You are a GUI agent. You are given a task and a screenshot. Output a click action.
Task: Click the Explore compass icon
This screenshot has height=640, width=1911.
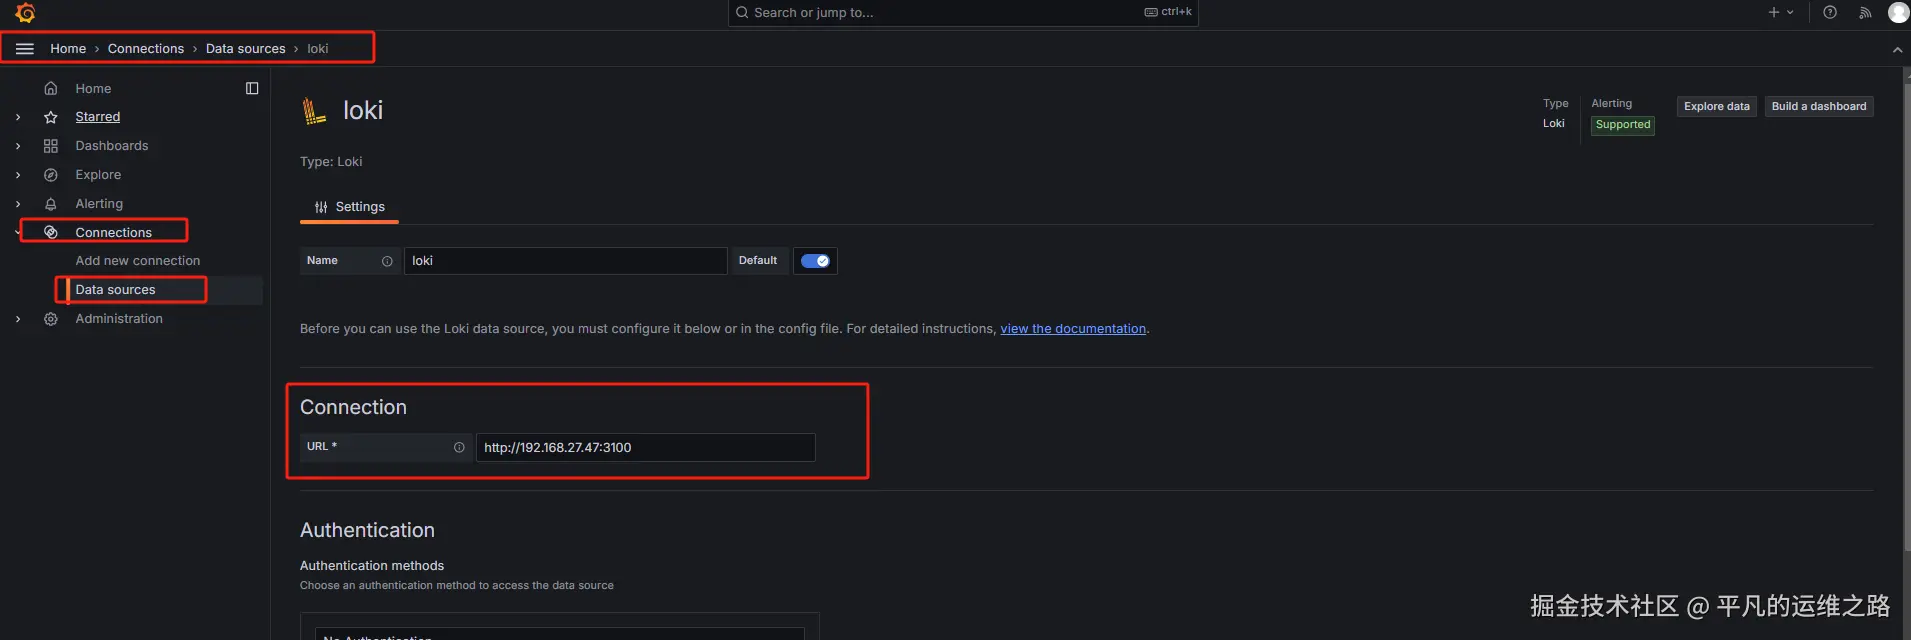click(51, 175)
